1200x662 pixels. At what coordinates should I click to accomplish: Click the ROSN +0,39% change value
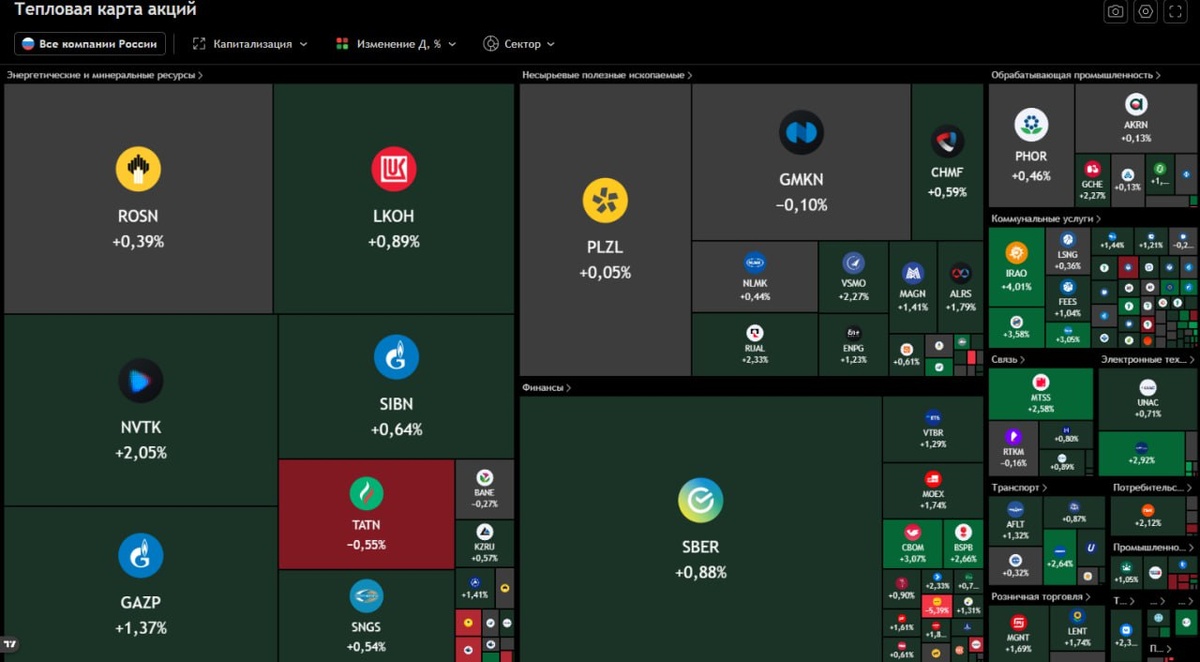tap(138, 241)
